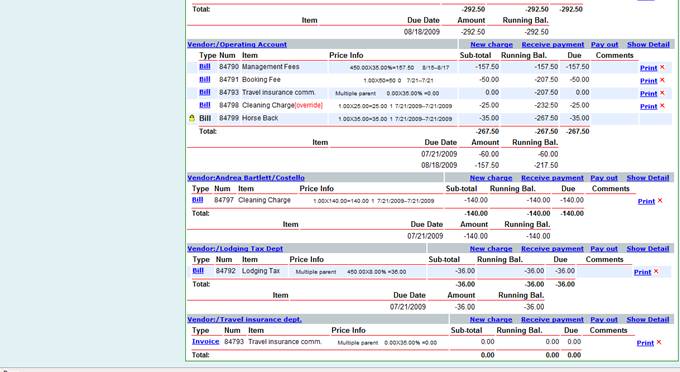Click Pay out for Lodging Tax Dept
Screen dimensions: 680x372
point(604,248)
